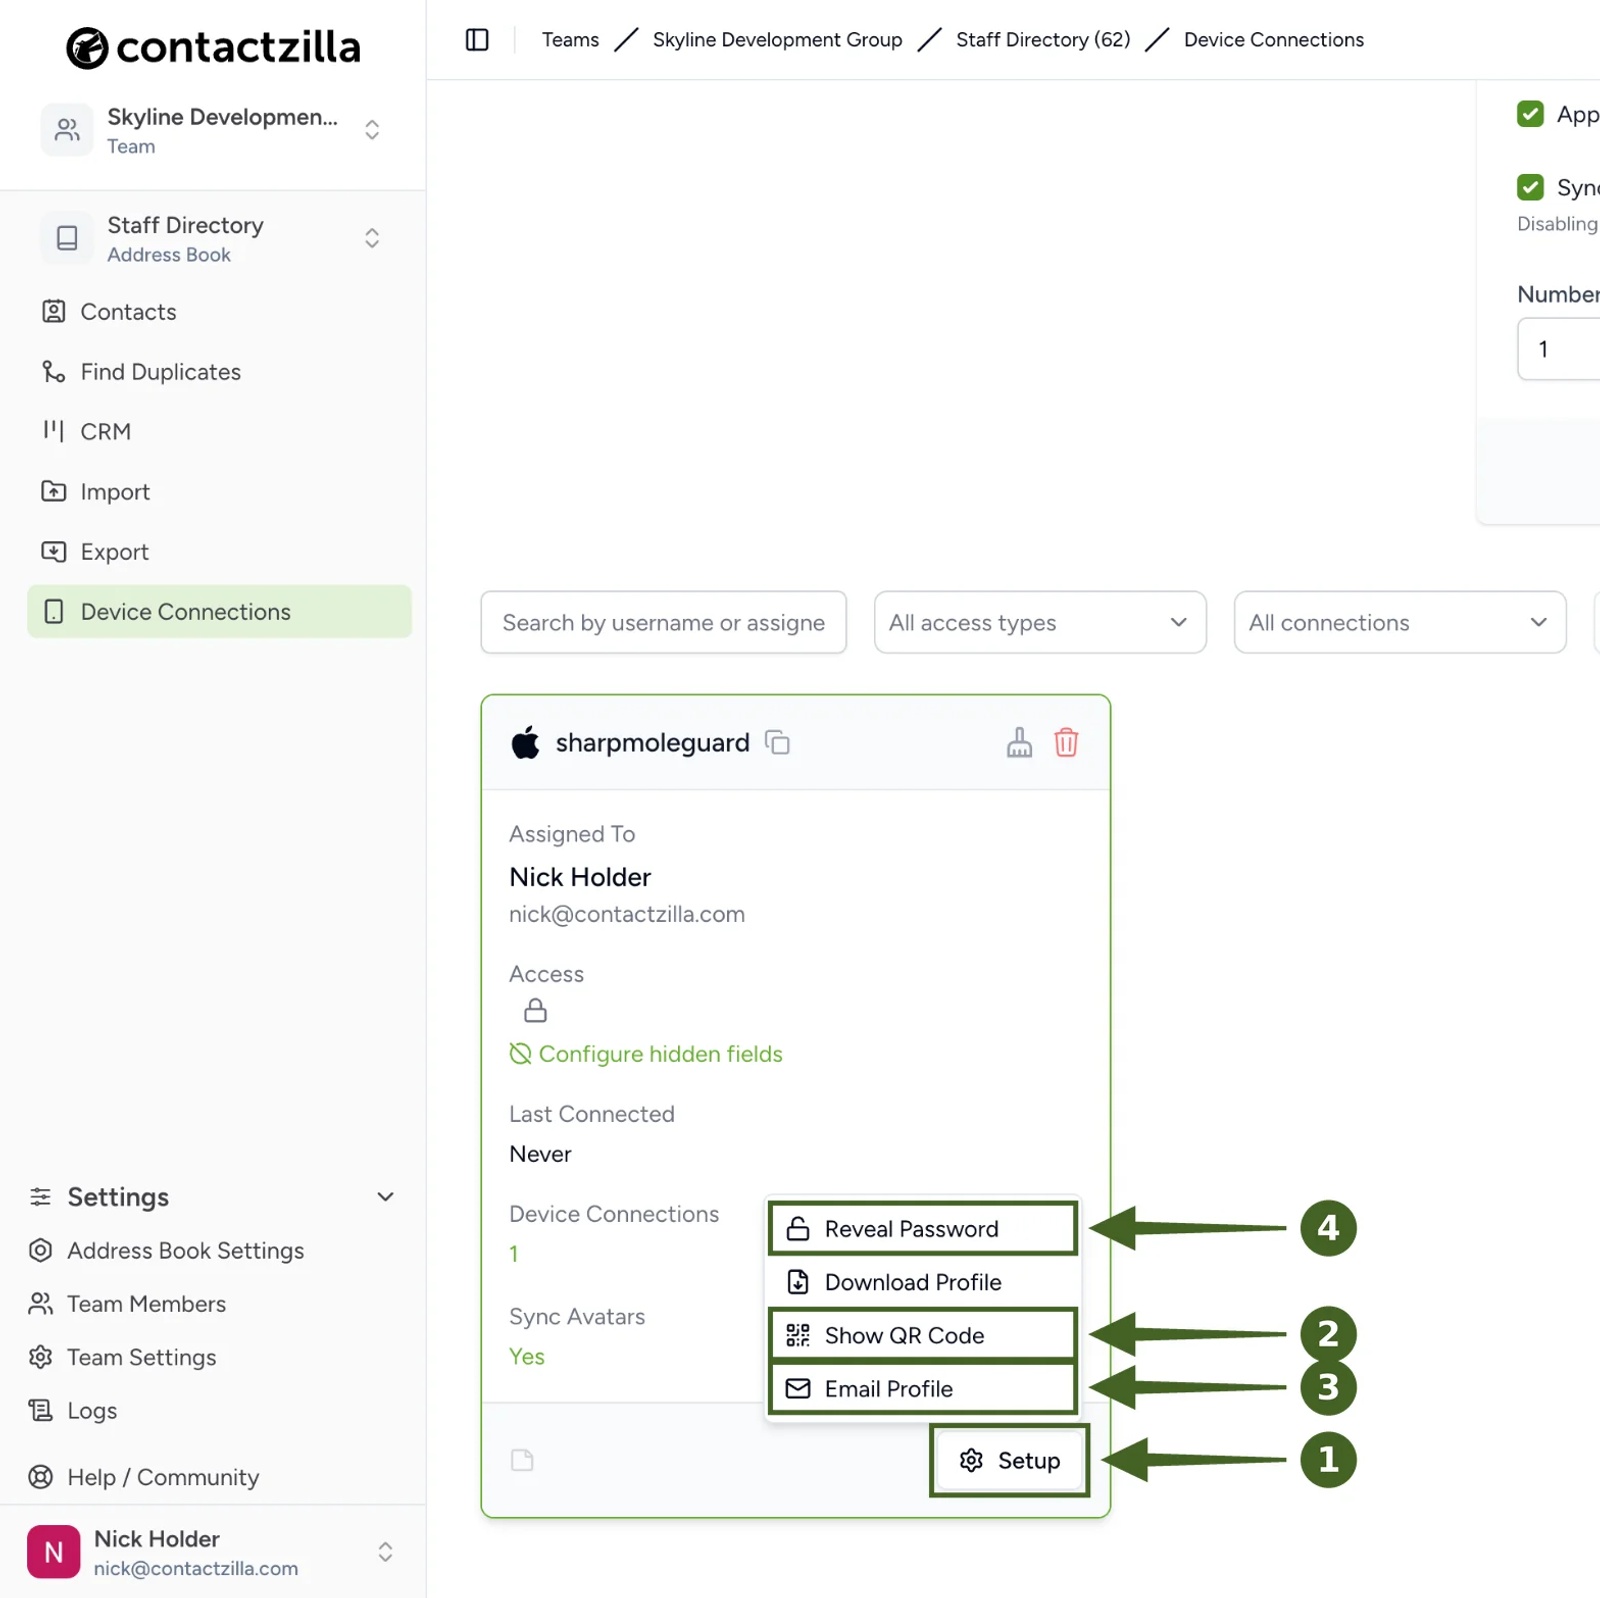Choose Show QR Code
This screenshot has width=1600, height=1598.
tap(923, 1335)
